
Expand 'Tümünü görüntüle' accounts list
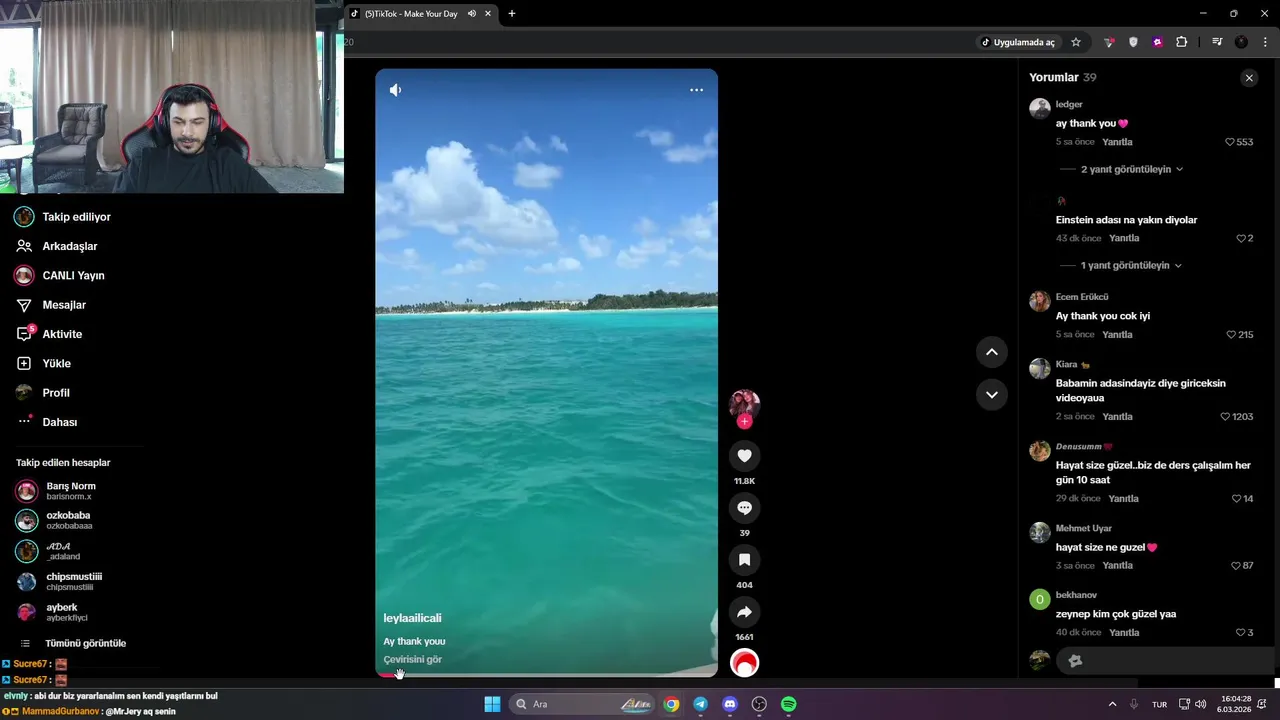coord(85,643)
